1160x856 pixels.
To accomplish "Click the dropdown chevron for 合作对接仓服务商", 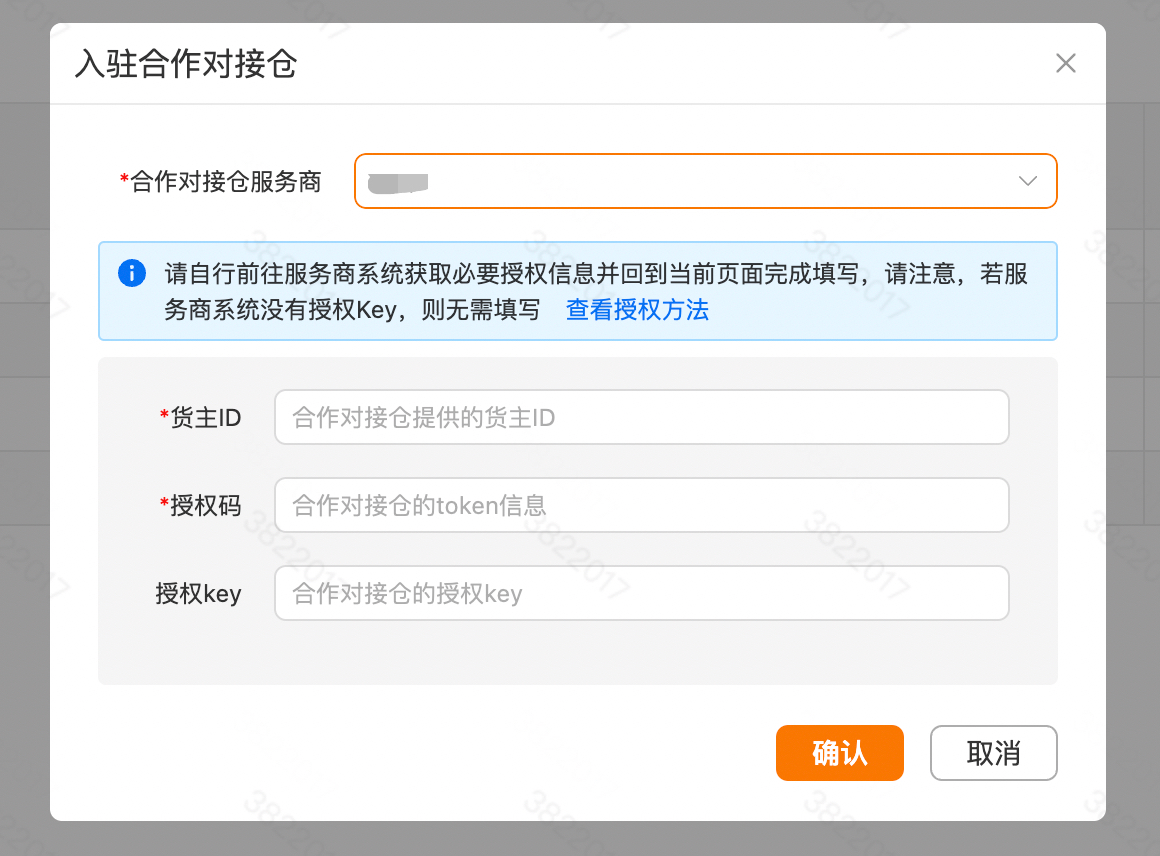I will (x=1027, y=181).
